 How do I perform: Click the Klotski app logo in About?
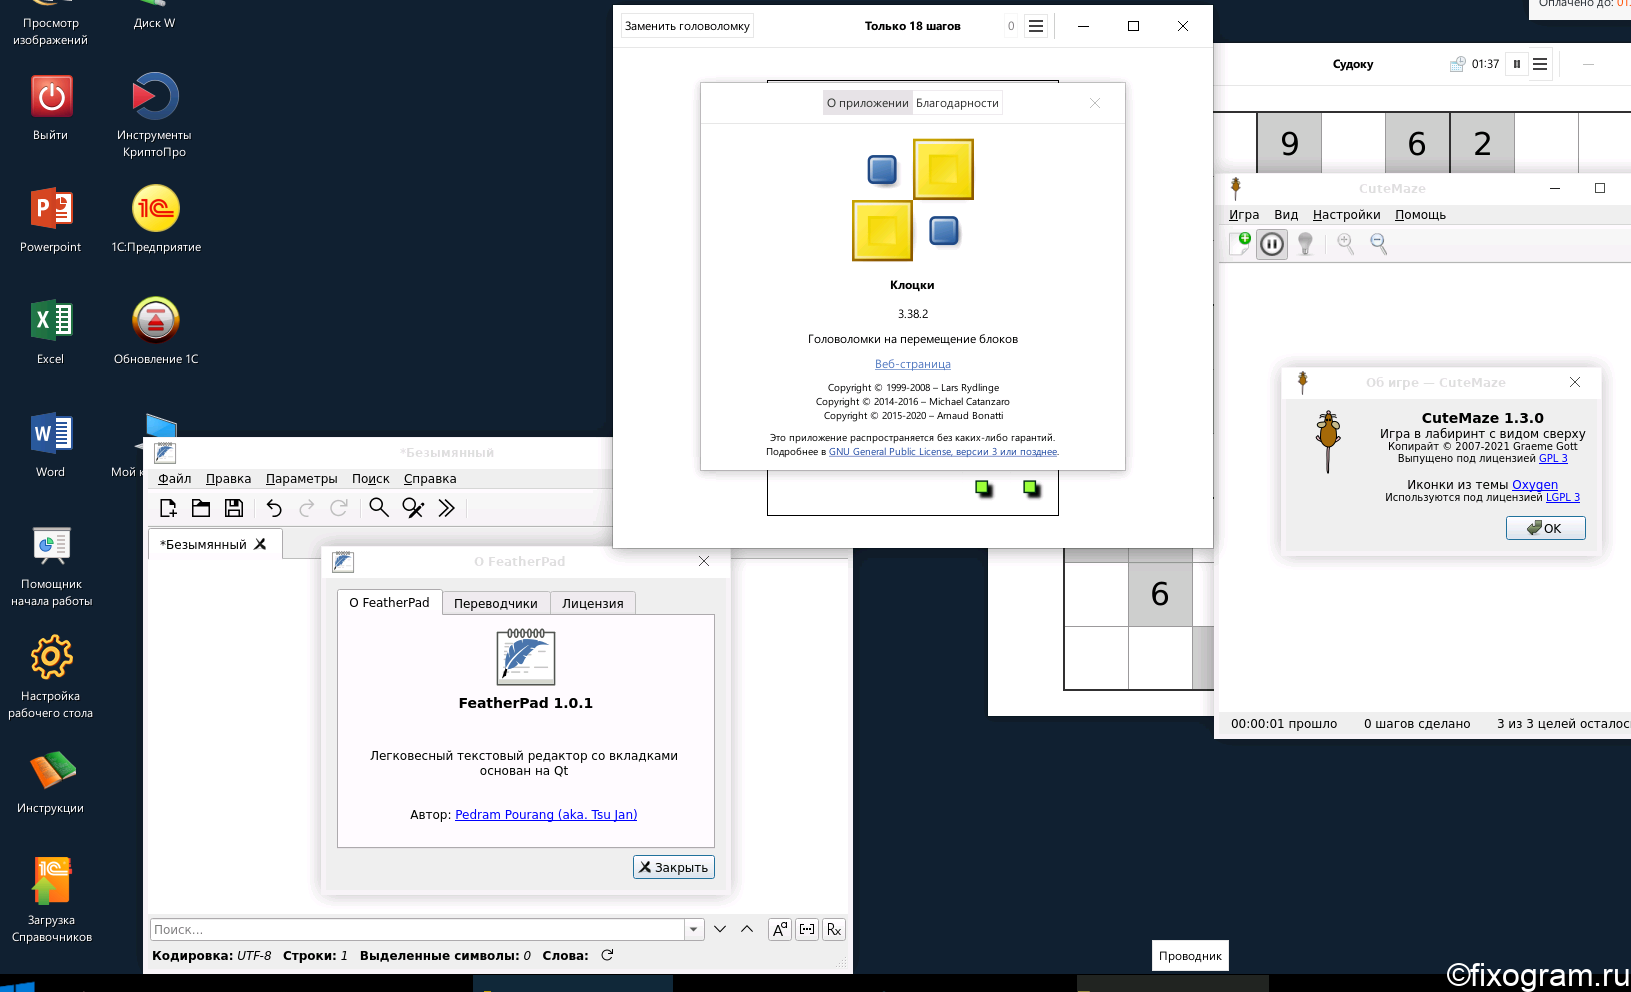point(913,200)
